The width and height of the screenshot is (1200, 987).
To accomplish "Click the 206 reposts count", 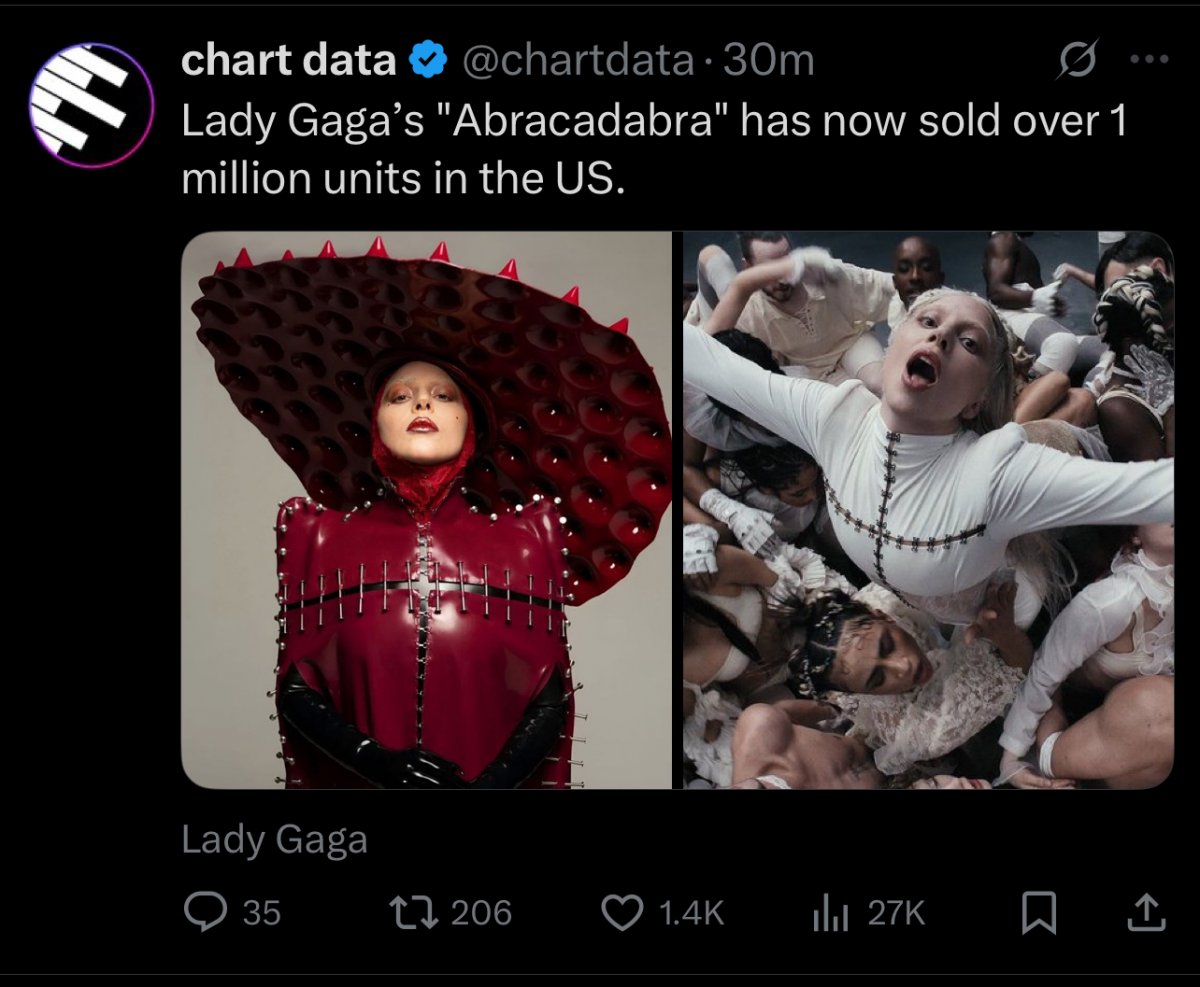I will (481, 913).
